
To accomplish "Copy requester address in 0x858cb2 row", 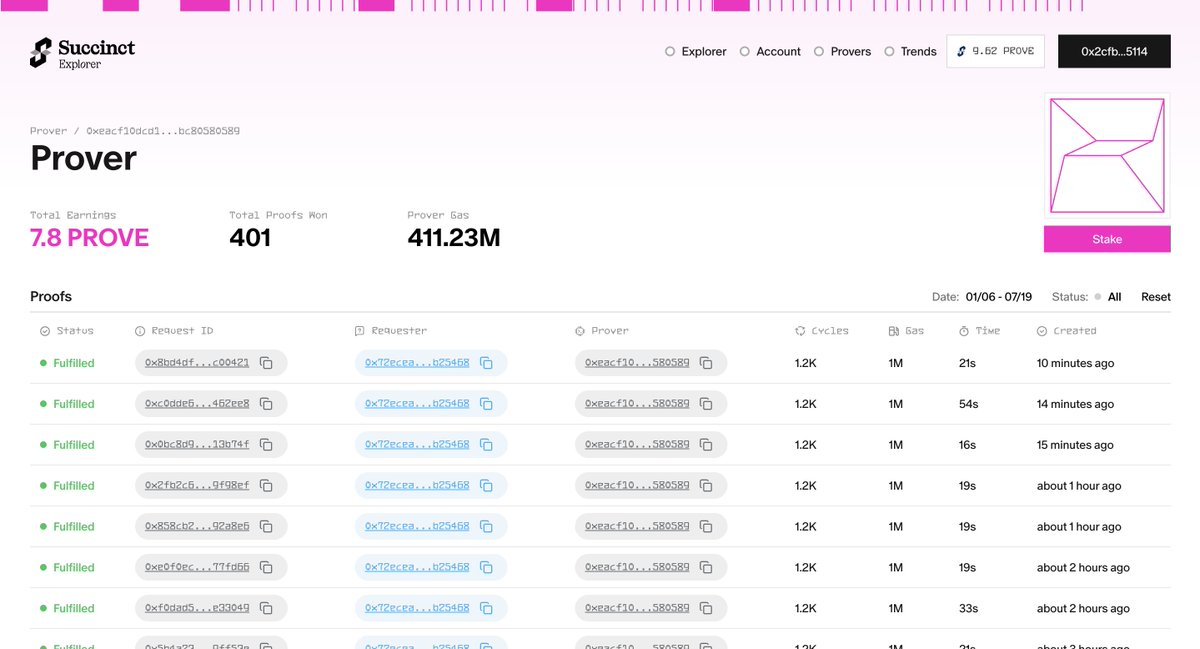I will (486, 526).
